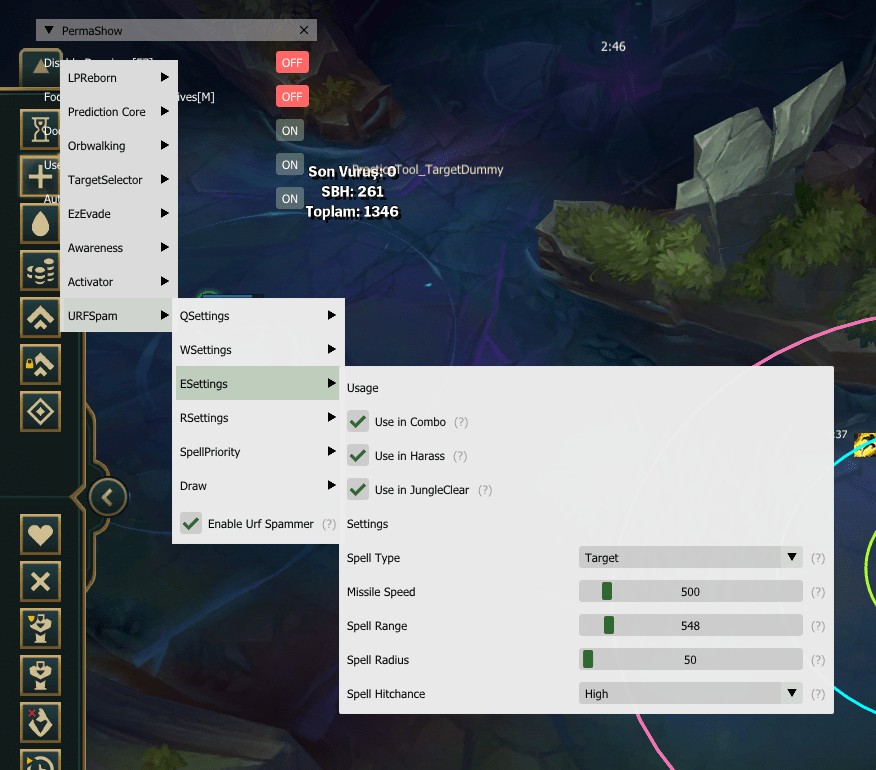
Task: Open the Awareness submenu
Action: coord(119,248)
